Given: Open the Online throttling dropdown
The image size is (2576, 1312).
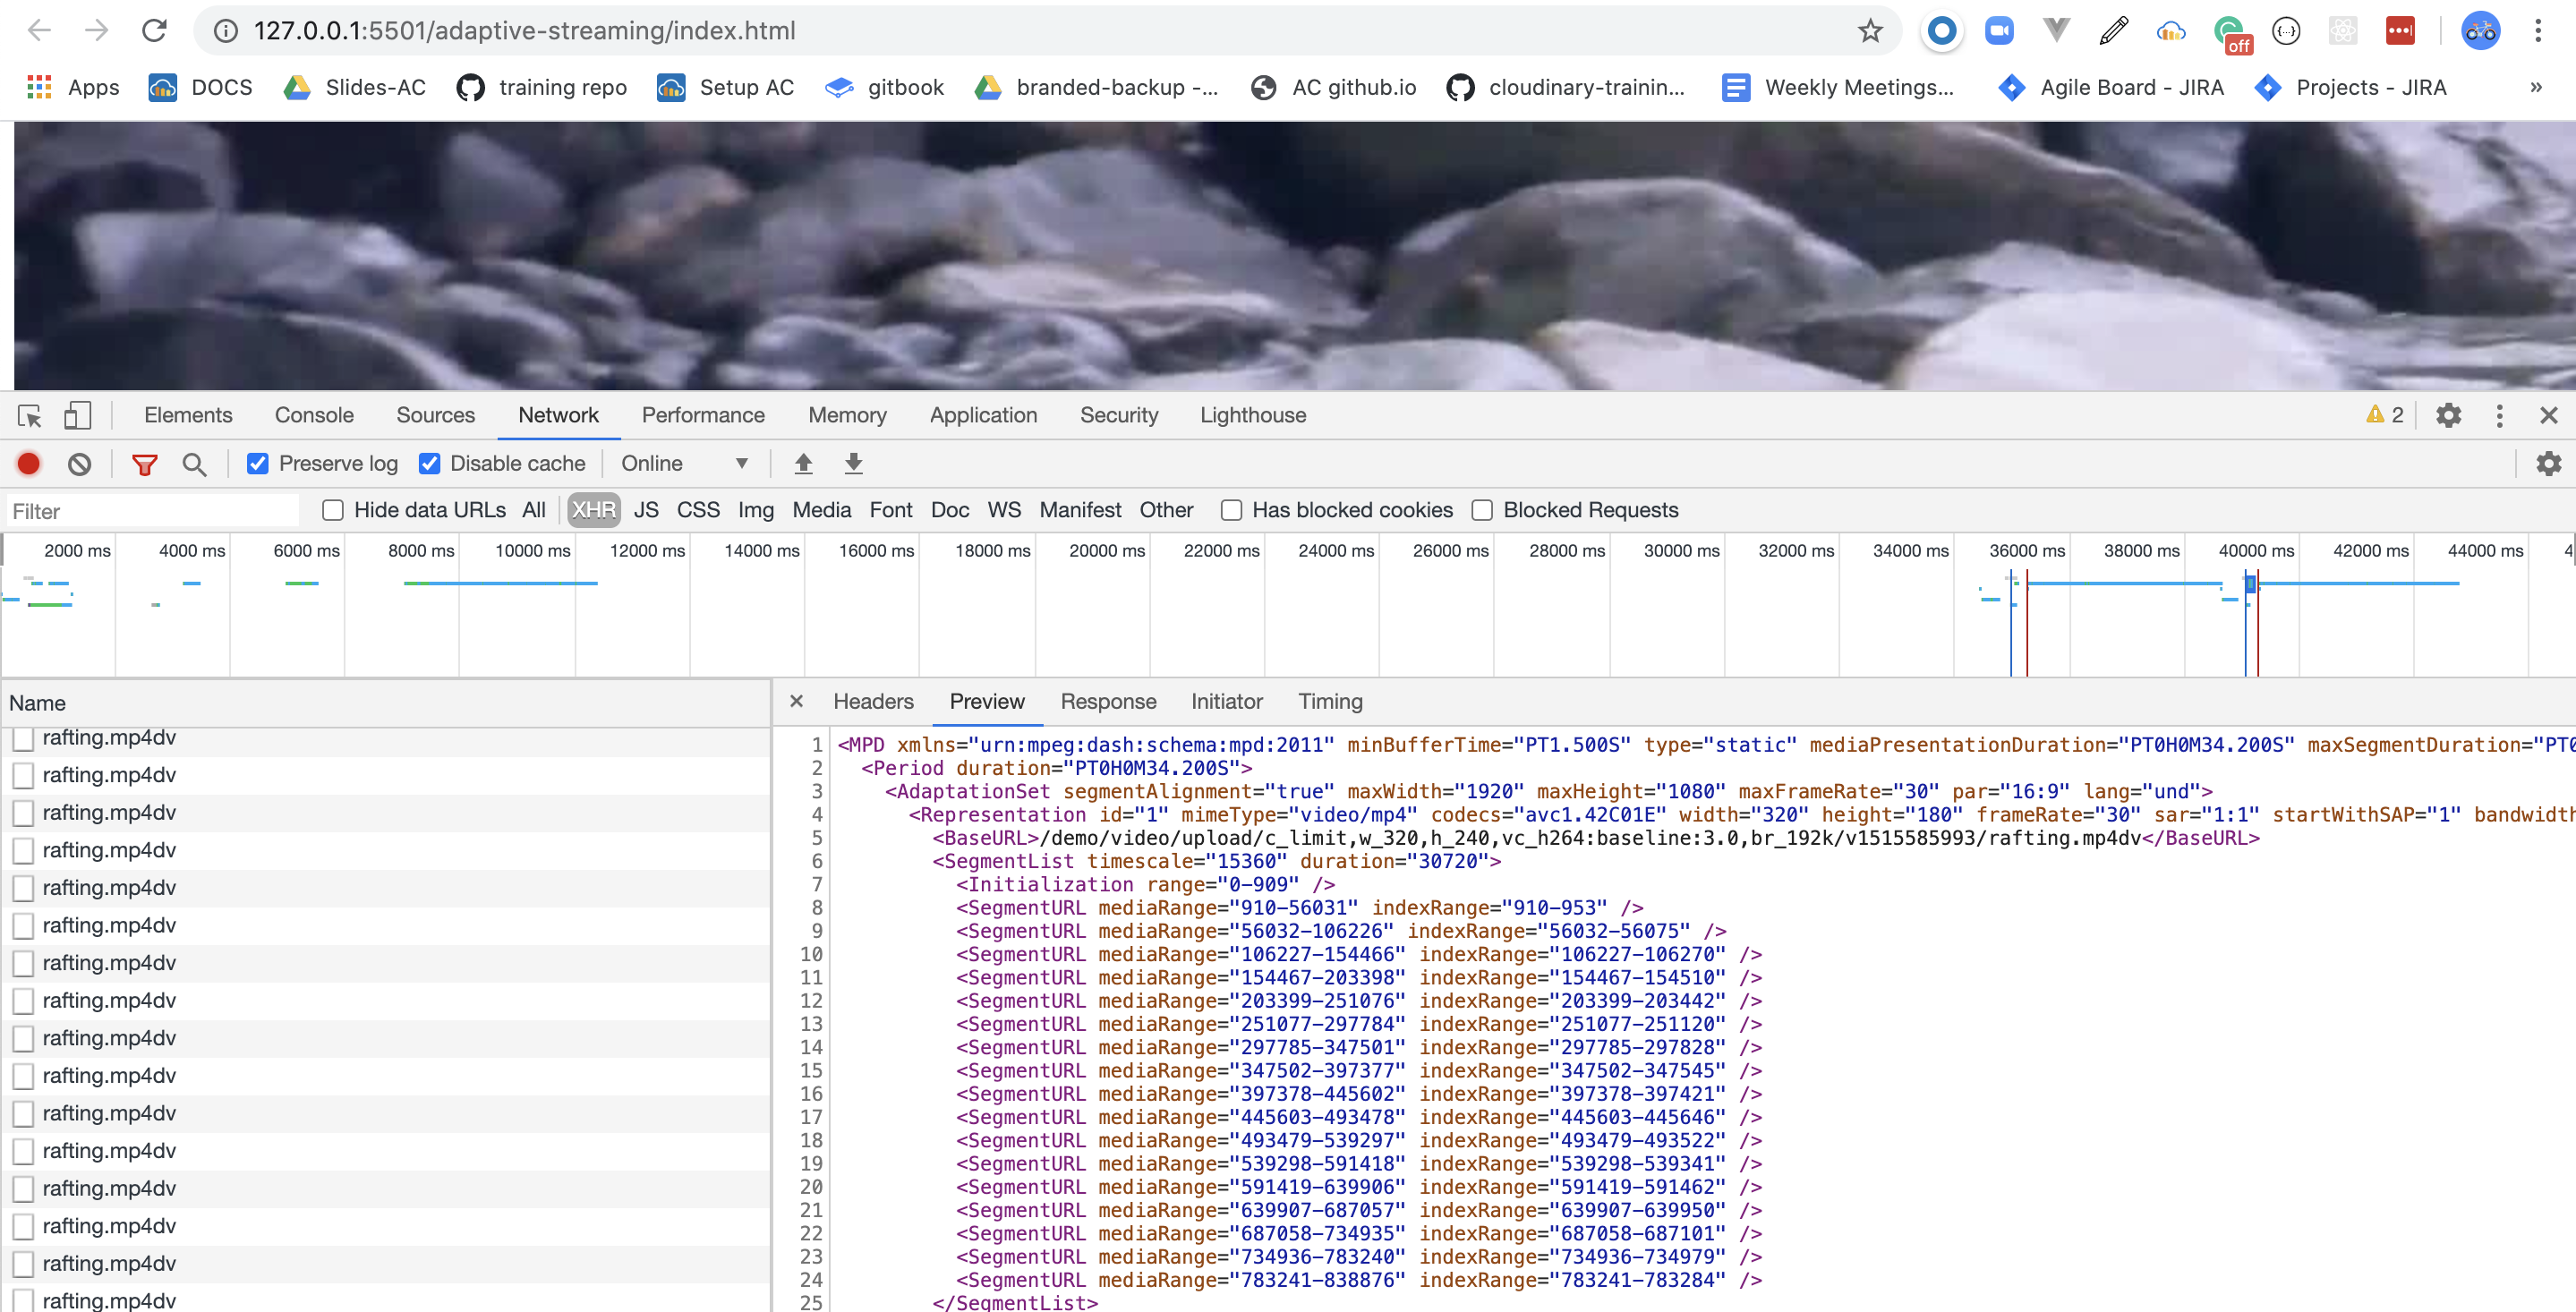Looking at the screenshot, I should (x=683, y=463).
